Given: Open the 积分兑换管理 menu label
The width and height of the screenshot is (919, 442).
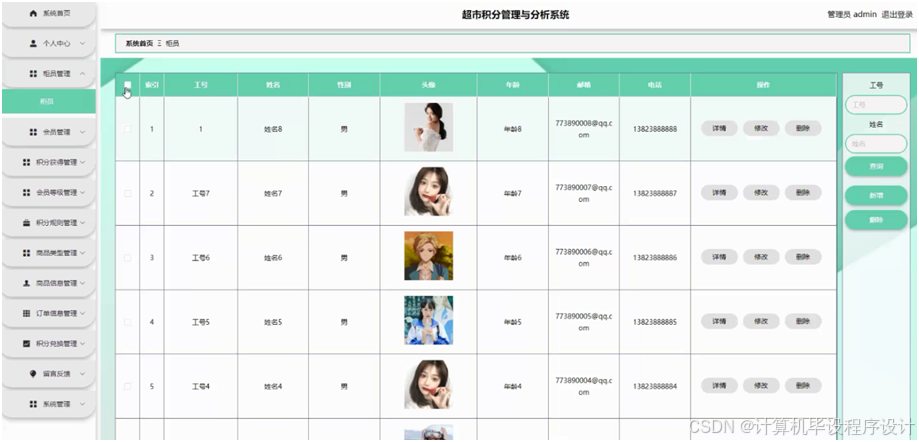Looking at the screenshot, I should [x=56, y=344].
